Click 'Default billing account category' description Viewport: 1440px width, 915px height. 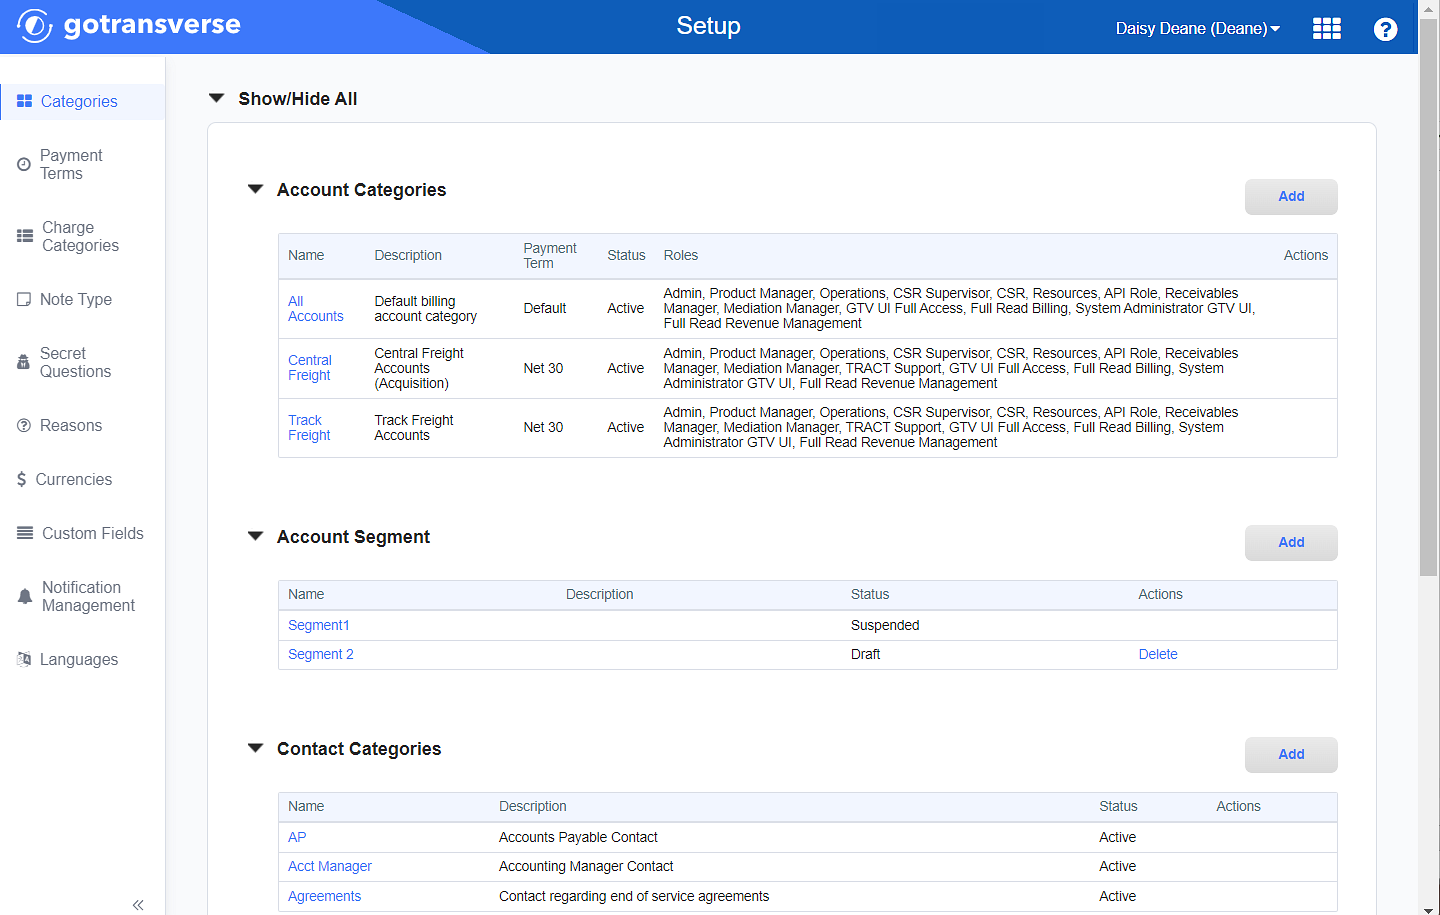(x=426, y=308)
